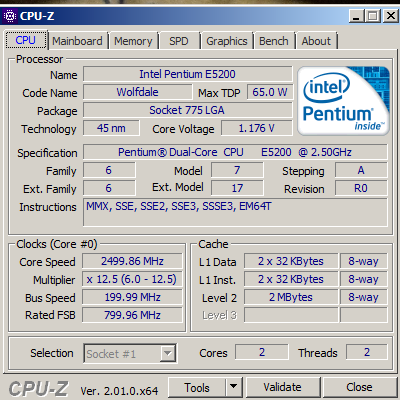This screenshot has width=400, height=400.
Task: Open the Memory tab
Action: click(133, 41)
